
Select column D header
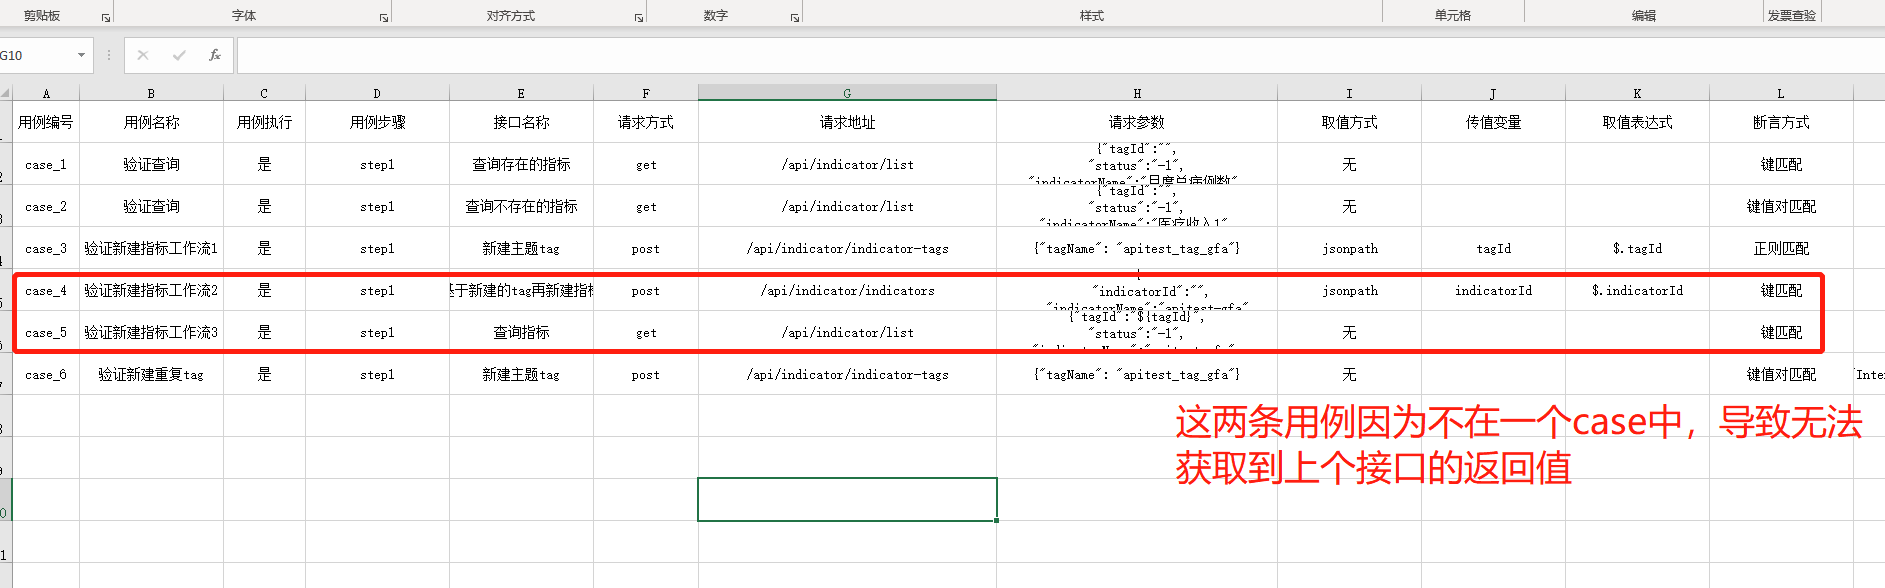(377, 93)
